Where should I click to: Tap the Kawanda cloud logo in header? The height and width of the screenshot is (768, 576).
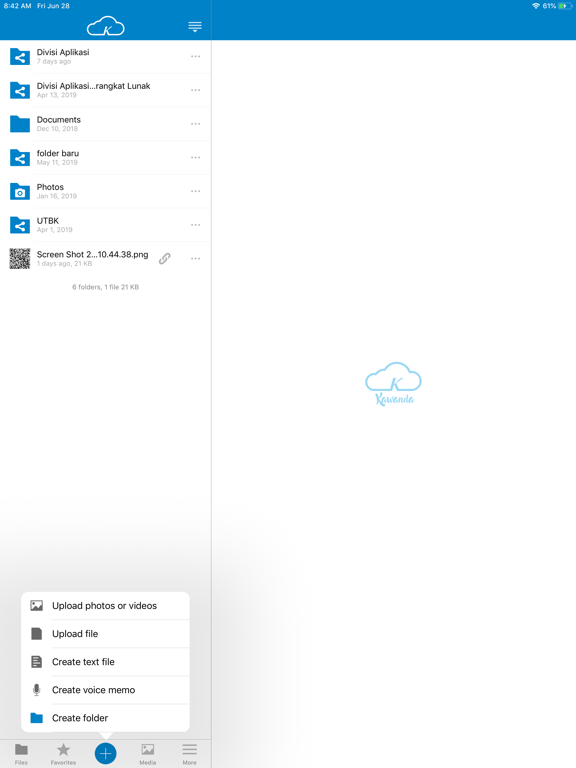coord(106,26)
